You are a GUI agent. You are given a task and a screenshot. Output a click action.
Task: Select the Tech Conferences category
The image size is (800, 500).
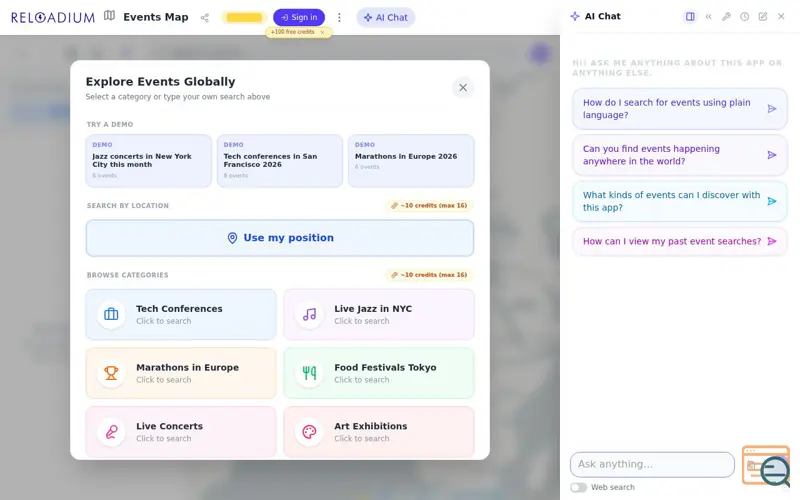coord(181,314)
